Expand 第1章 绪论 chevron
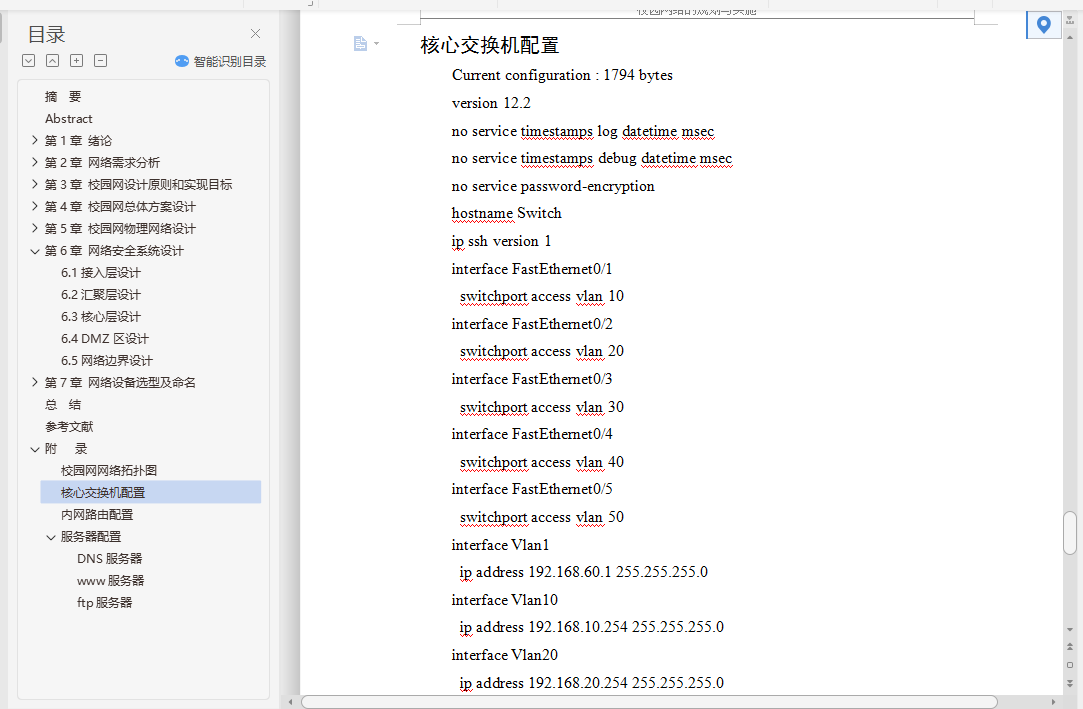 coord(35,140)
